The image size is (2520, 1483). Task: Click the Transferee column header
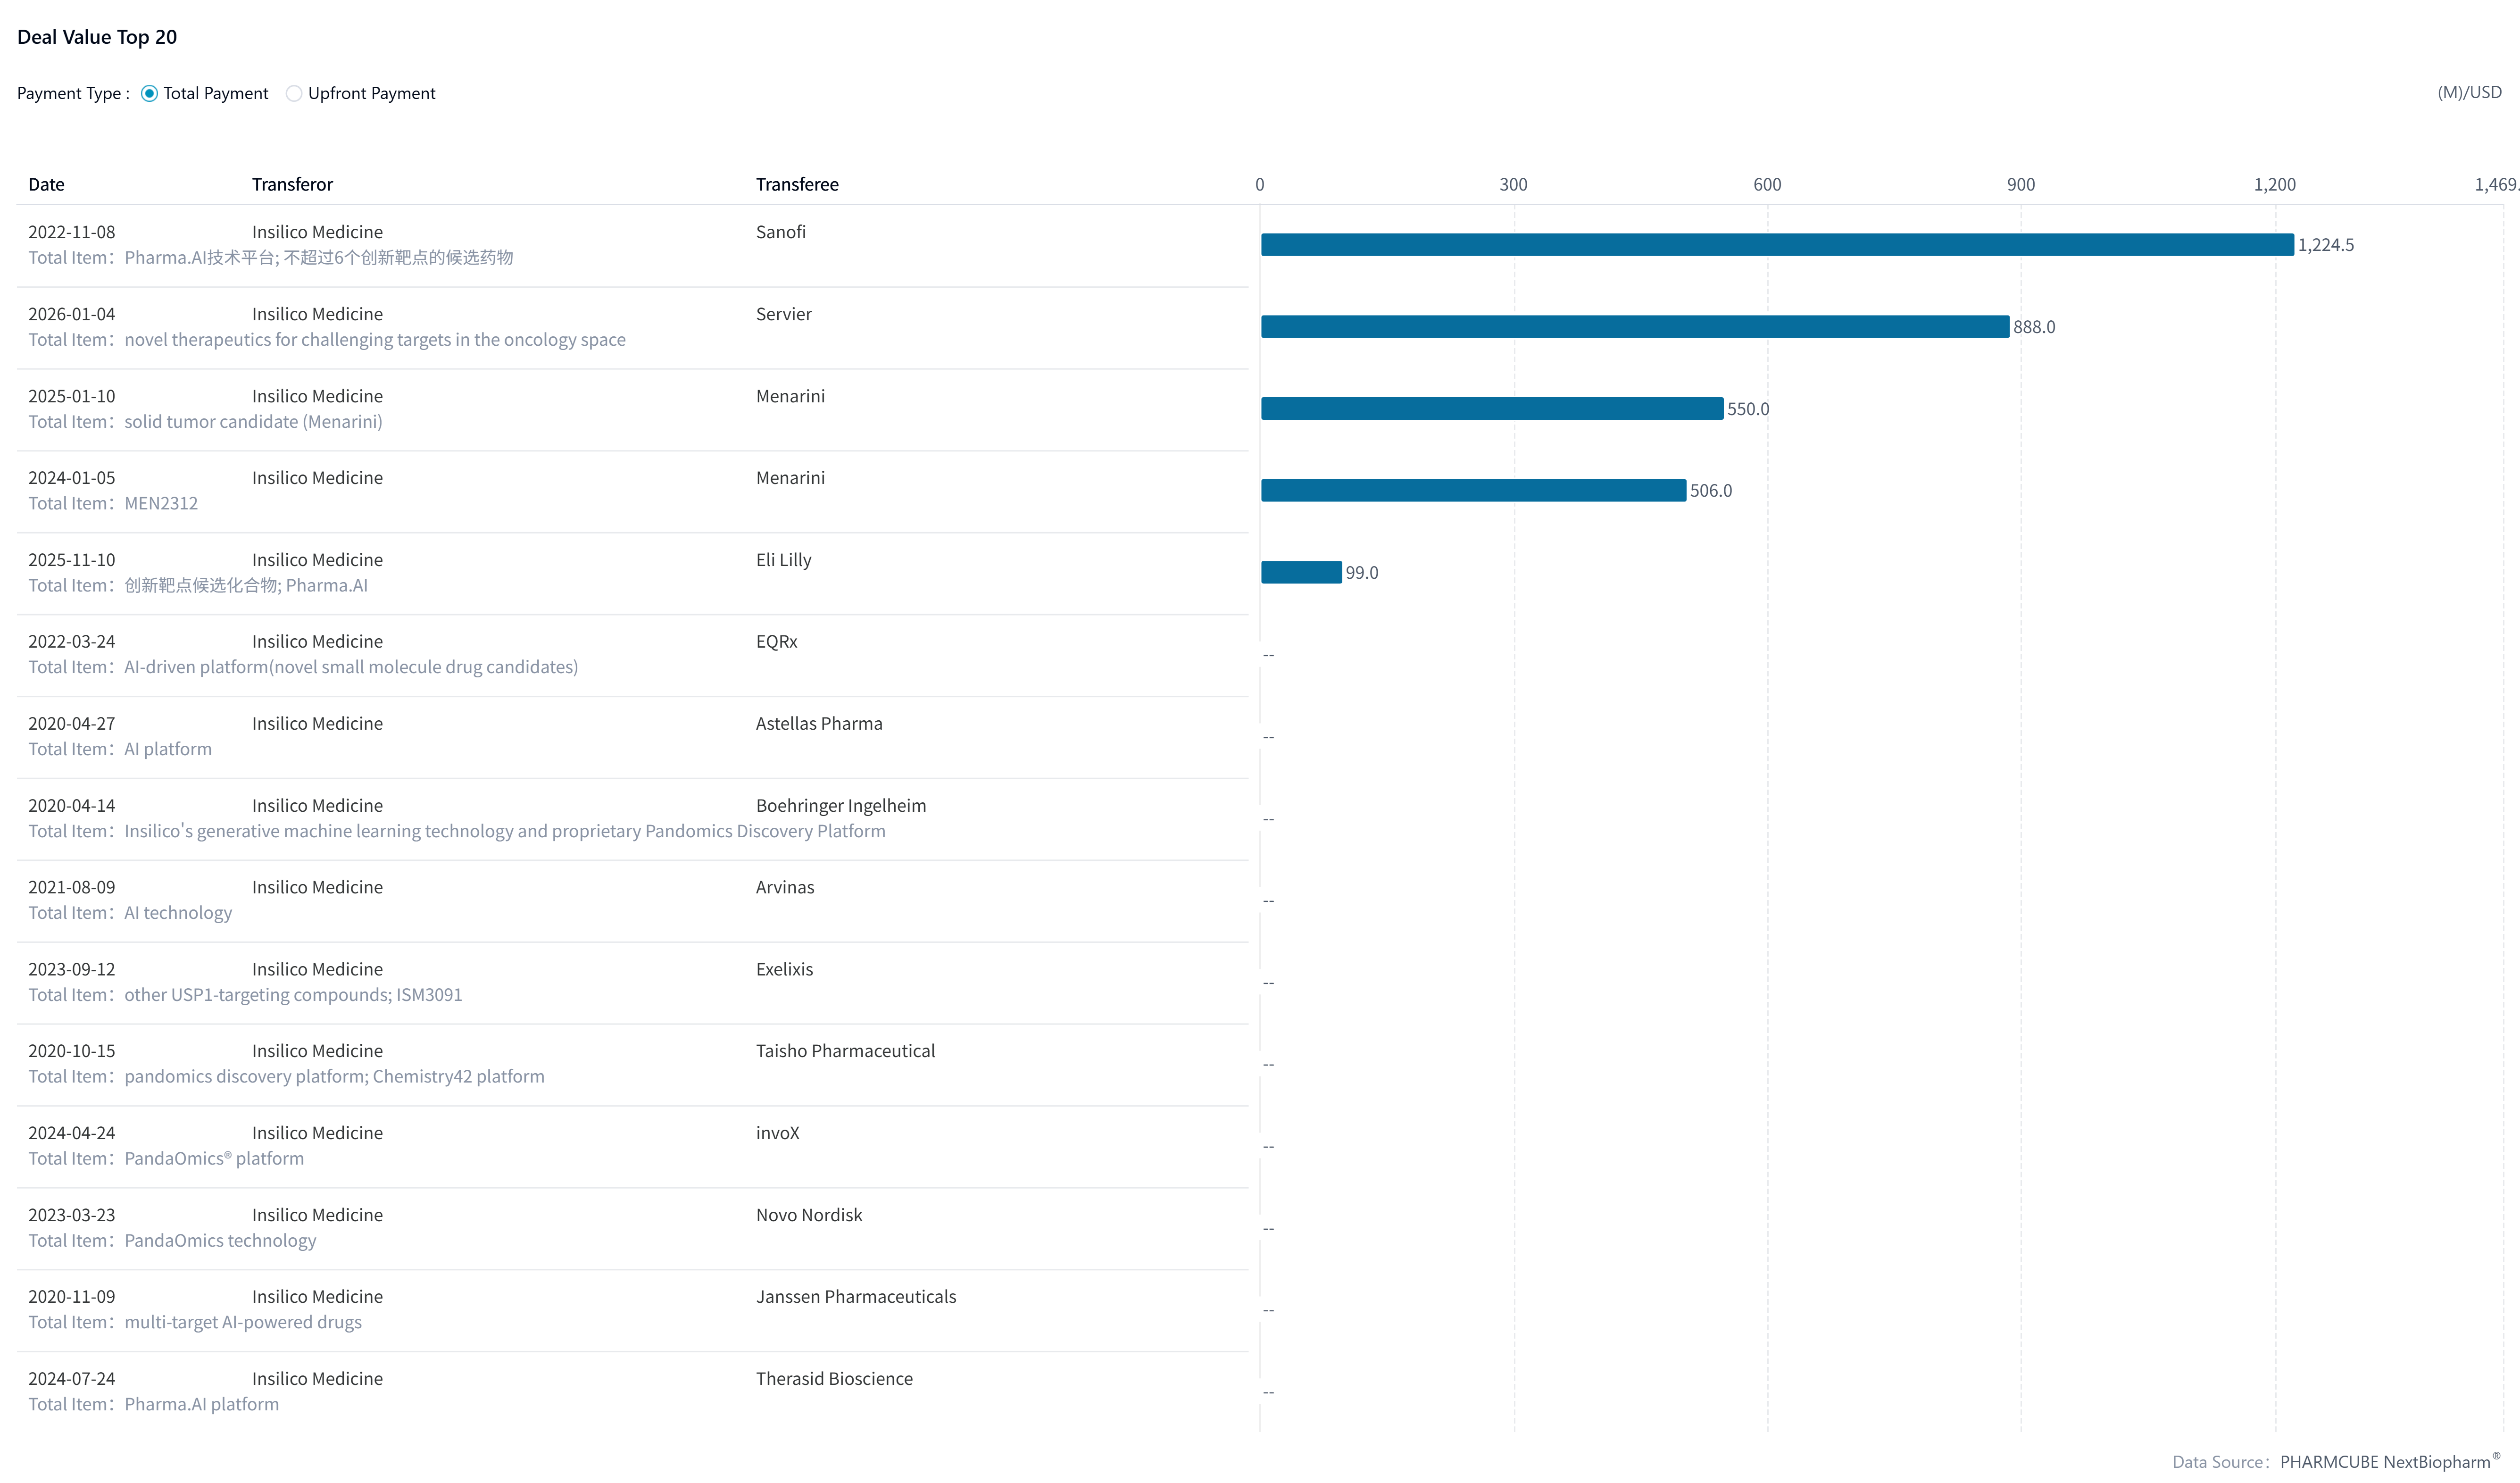(796, 185)
